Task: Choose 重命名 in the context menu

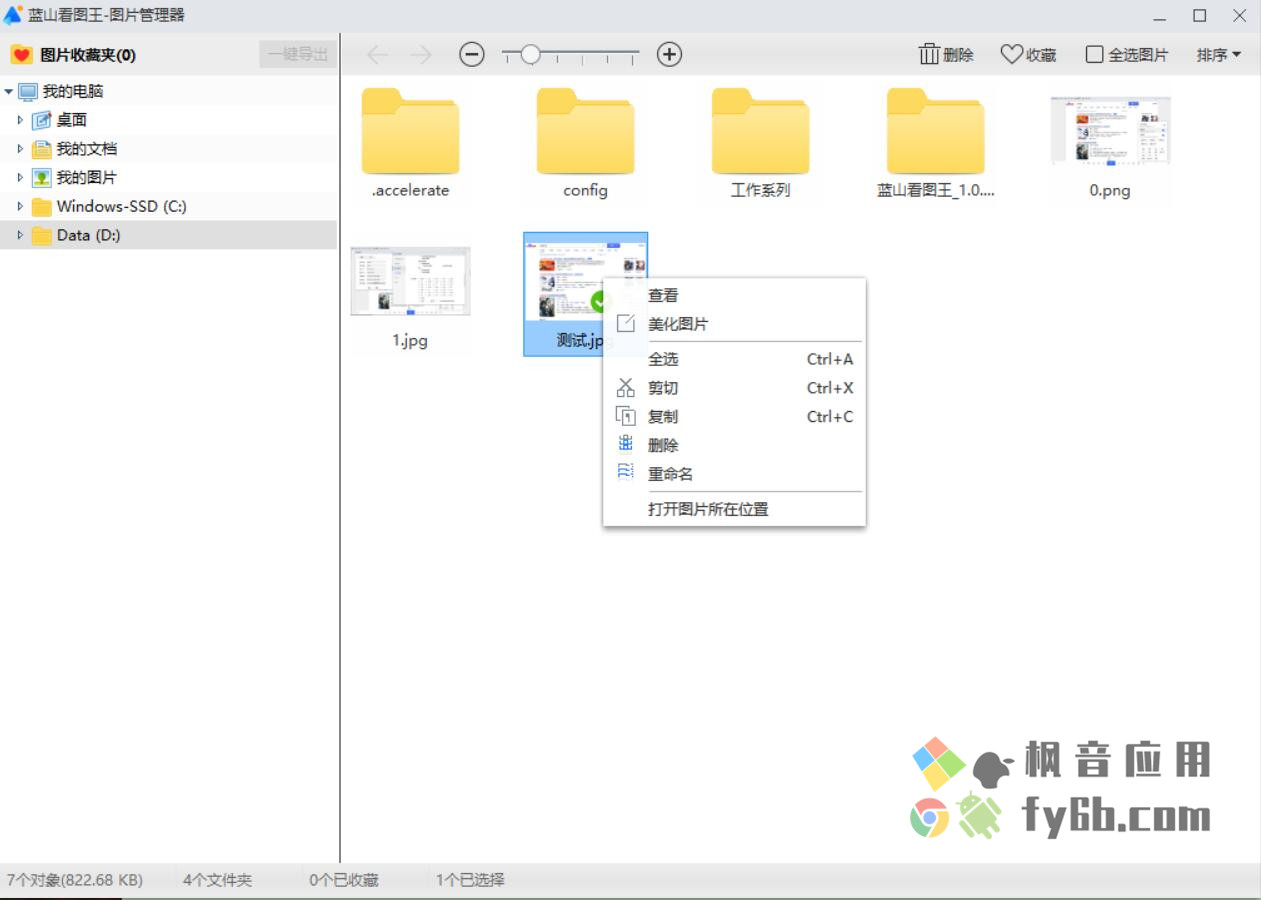Action: click(734, 474)
